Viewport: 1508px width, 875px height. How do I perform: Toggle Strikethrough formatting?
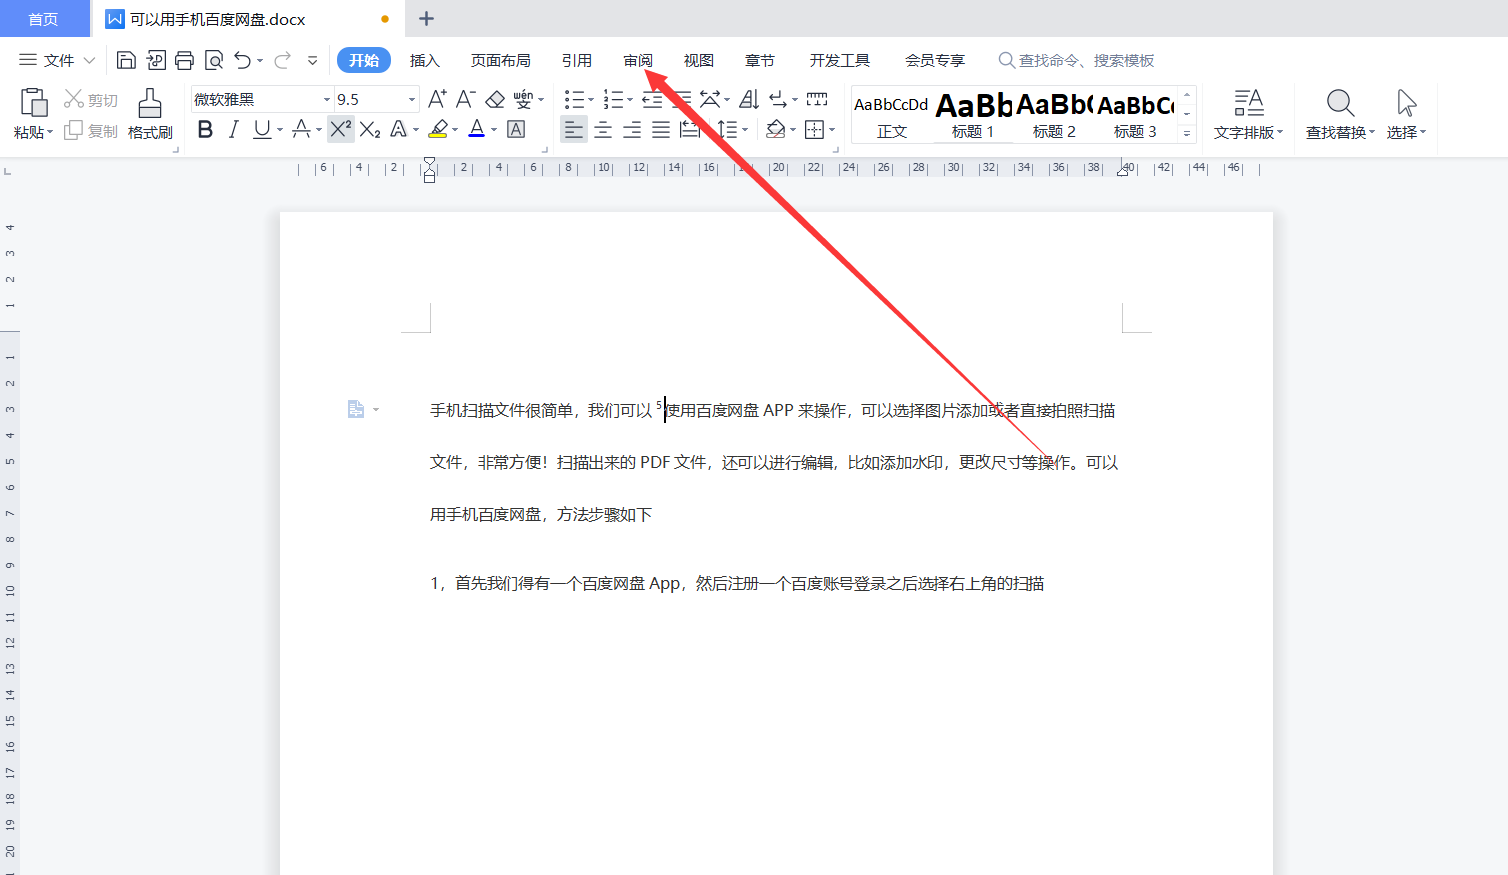click(x=301, y=129)
